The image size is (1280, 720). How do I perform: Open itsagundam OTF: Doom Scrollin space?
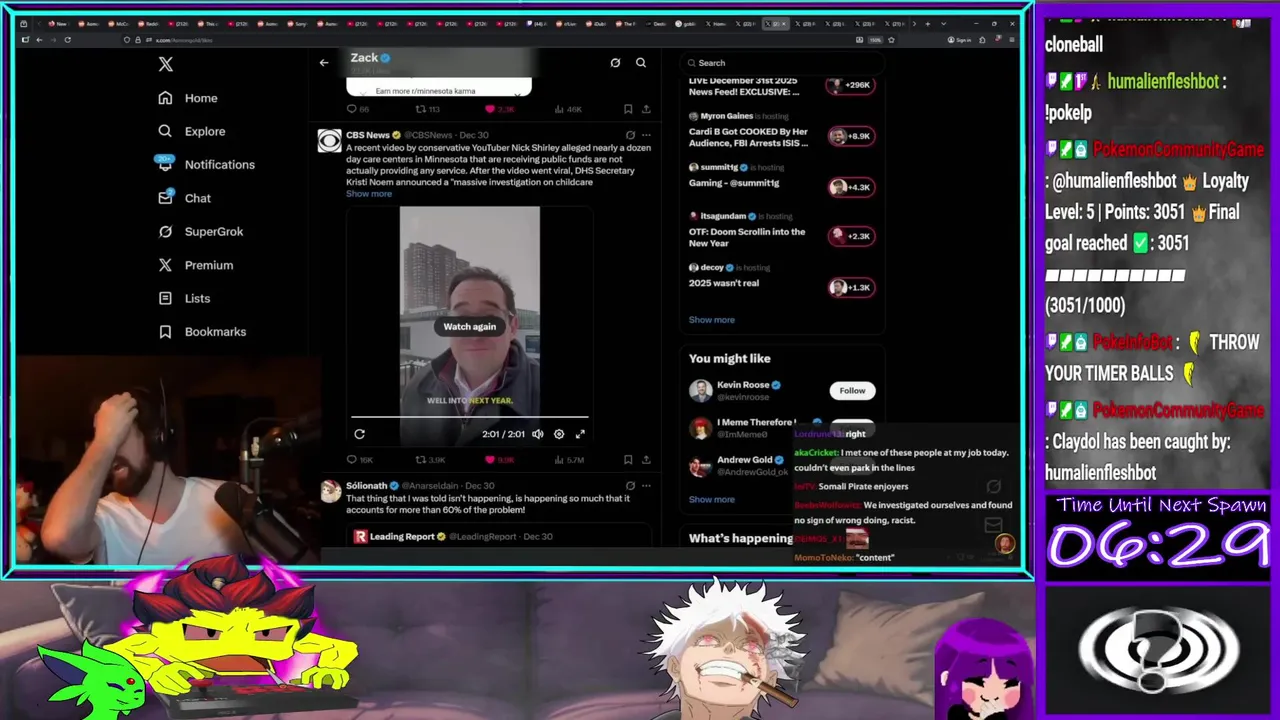[747, 237]
